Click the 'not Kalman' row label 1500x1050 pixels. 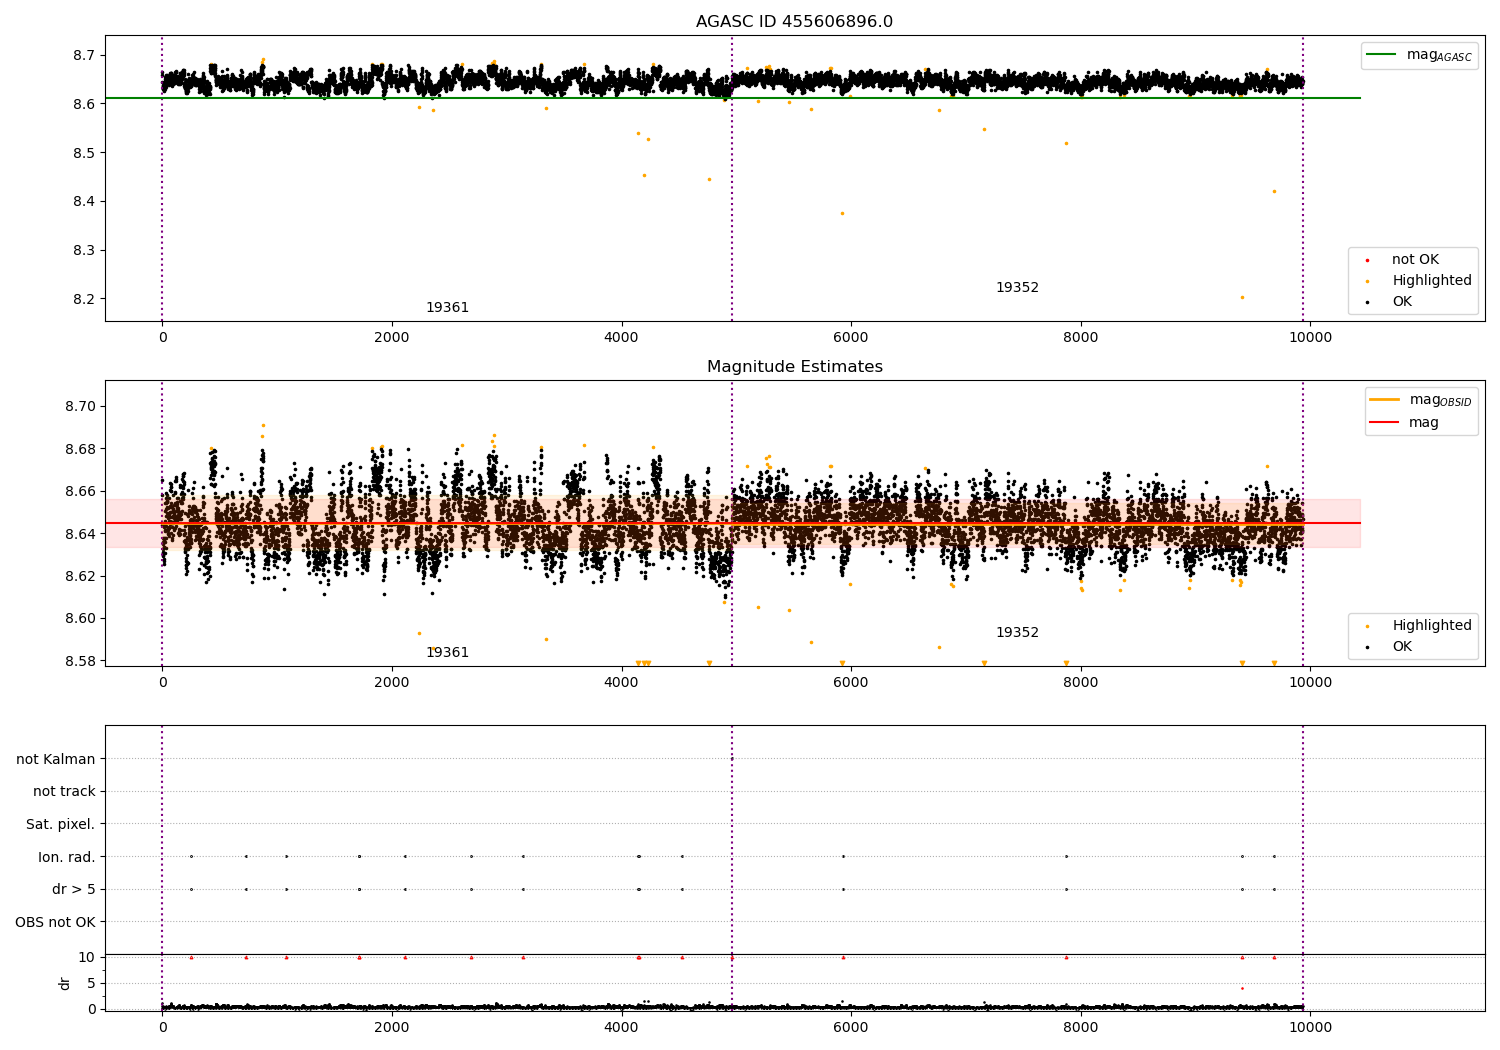[56, 759]
